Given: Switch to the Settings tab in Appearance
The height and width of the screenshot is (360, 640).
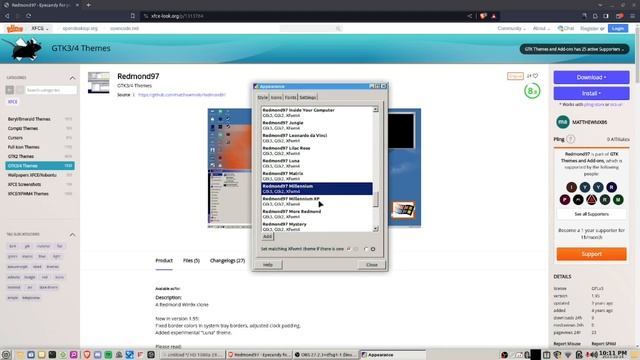Looking at the screenshot, I should (x=308, y=97).
